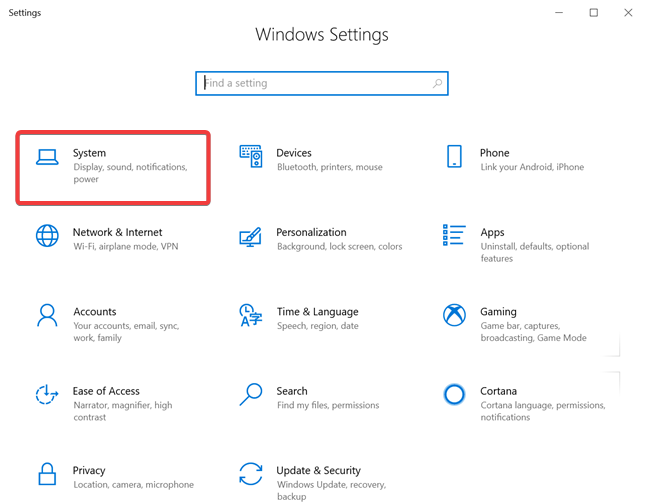
Task: Open the Time & Language icon
Action: [251, 315]
